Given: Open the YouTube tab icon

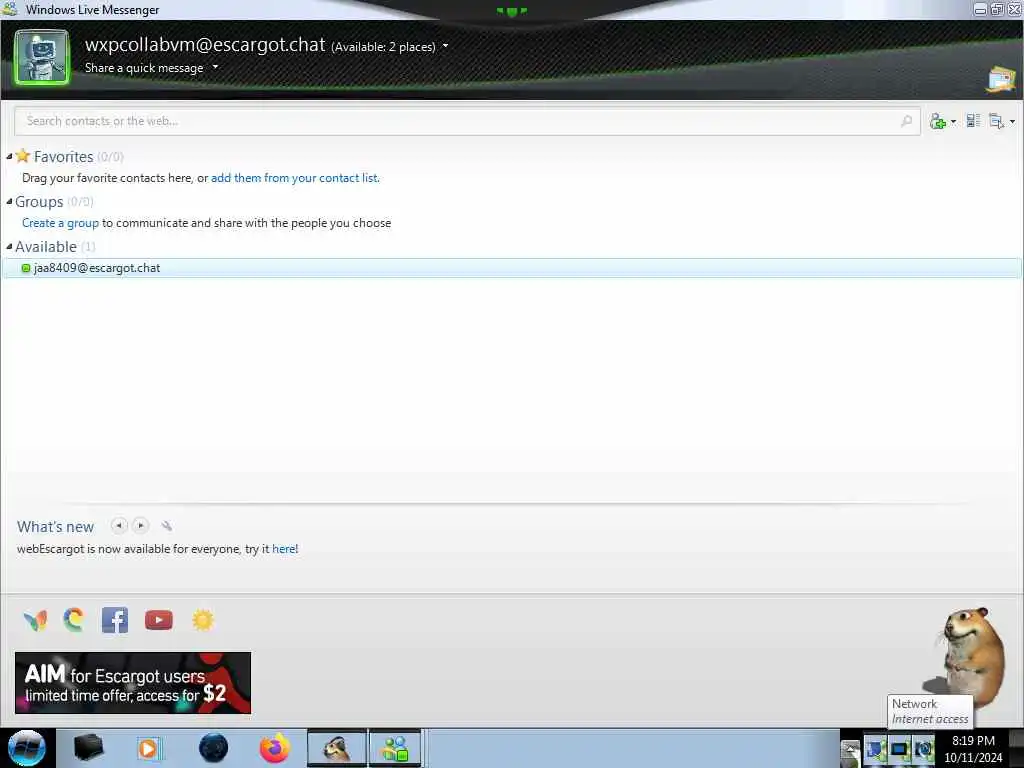Looking at the screenshot, I should [159, 620].
